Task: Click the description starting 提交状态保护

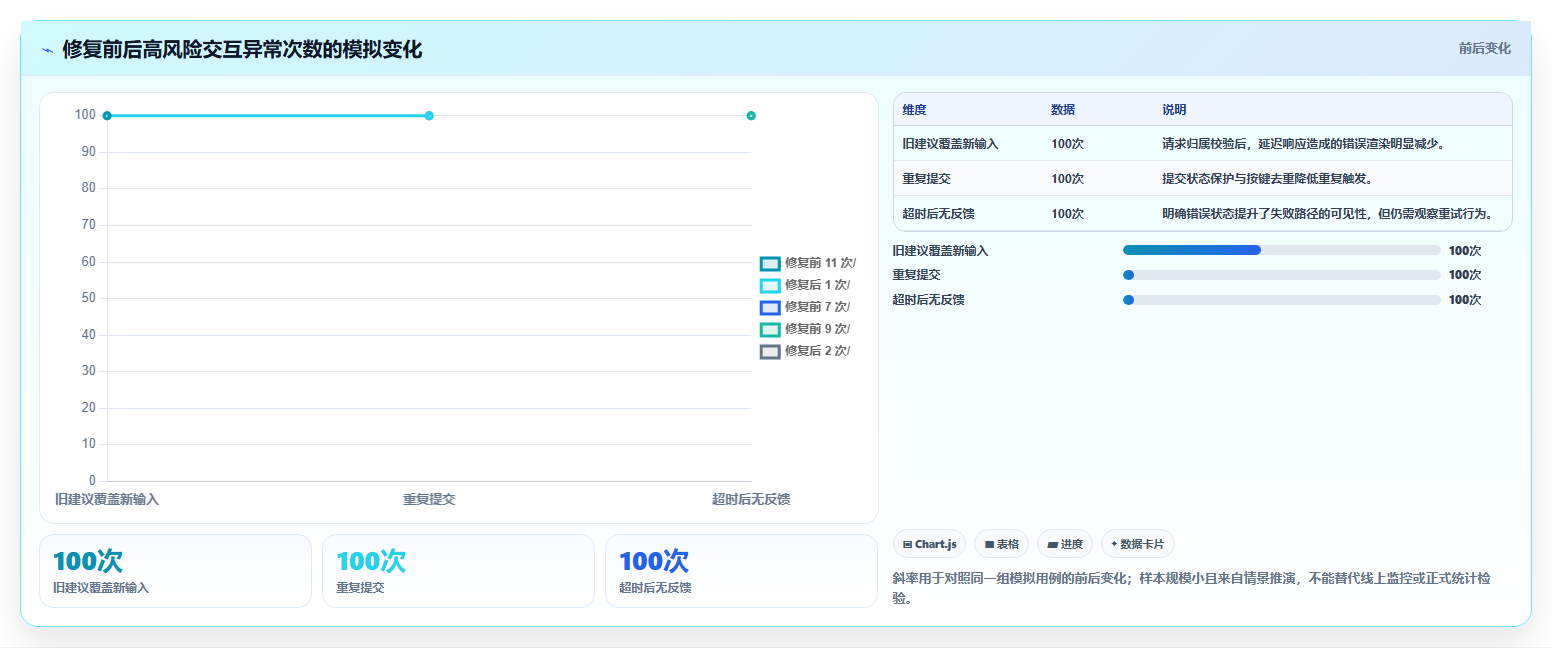Action: pyautogui.click(x=1267, y=178)
